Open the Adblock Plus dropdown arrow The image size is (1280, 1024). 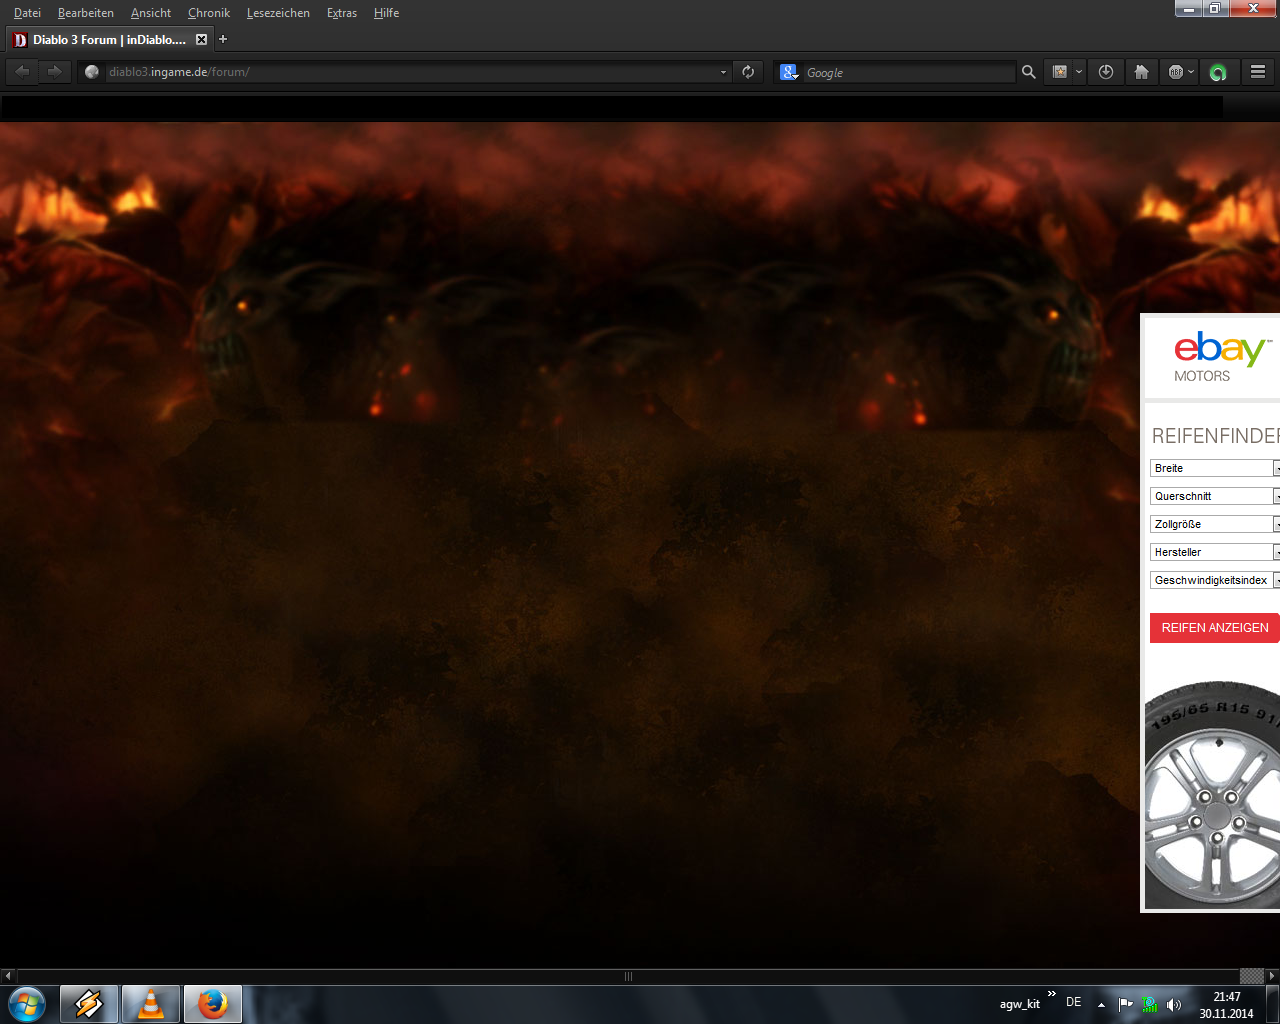click(x=1191, y=72)
